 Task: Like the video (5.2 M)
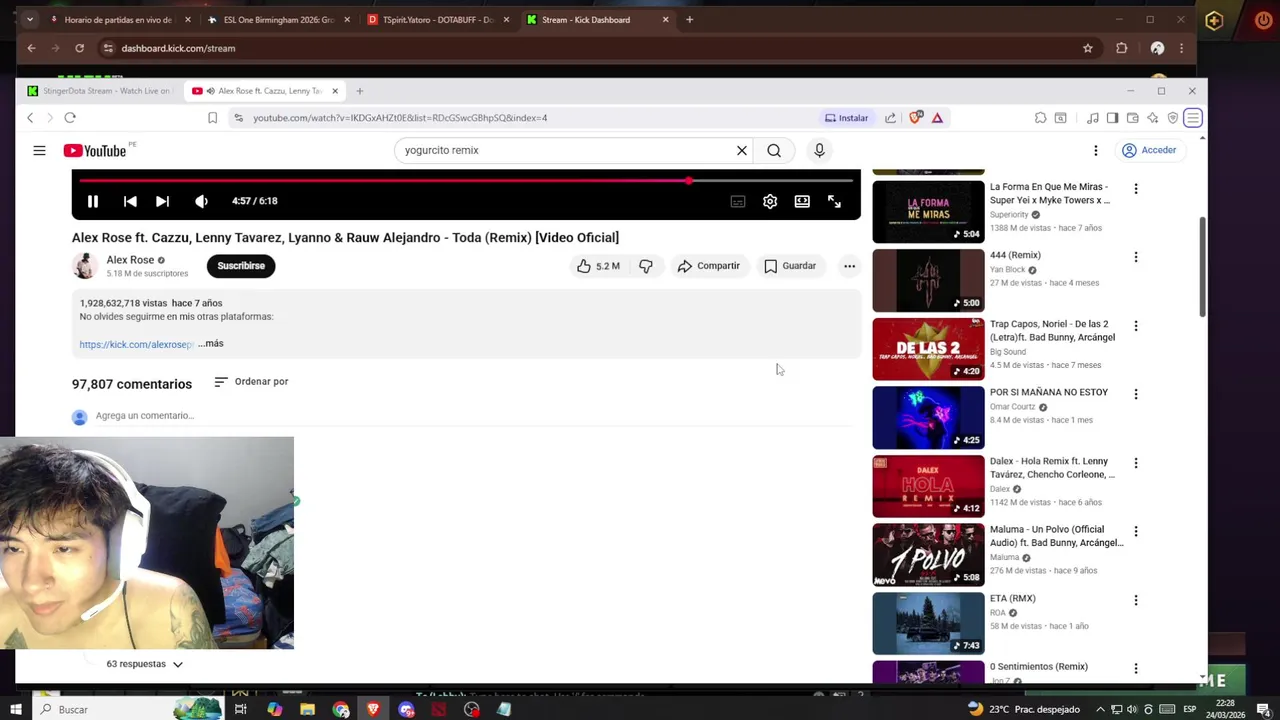coord(598,266)
